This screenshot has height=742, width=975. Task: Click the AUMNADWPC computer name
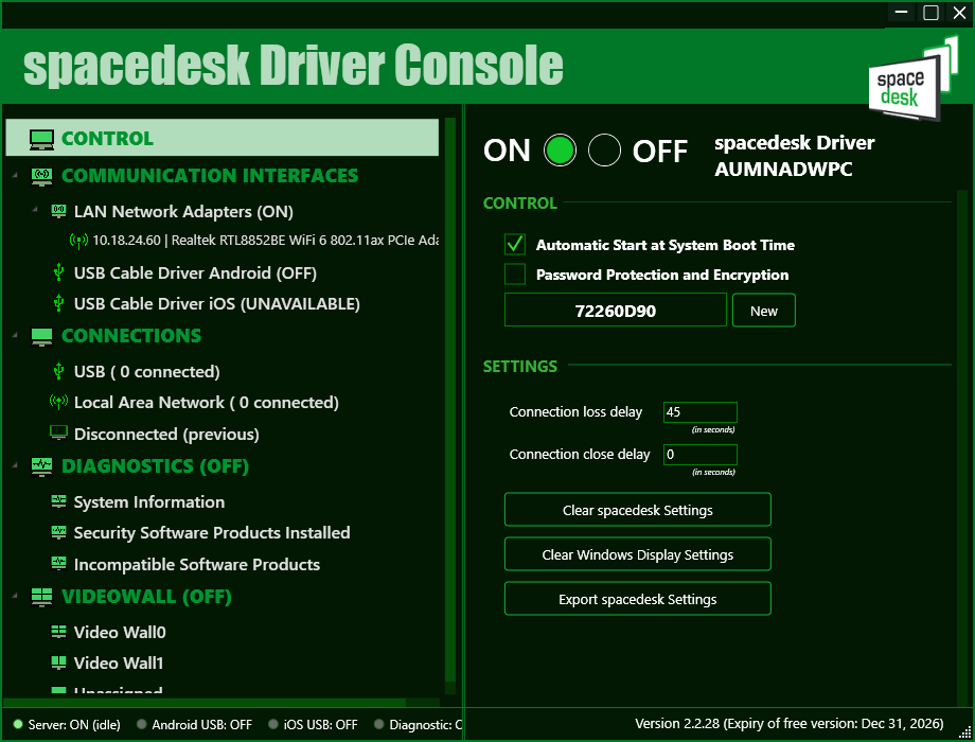click(783, 169)
